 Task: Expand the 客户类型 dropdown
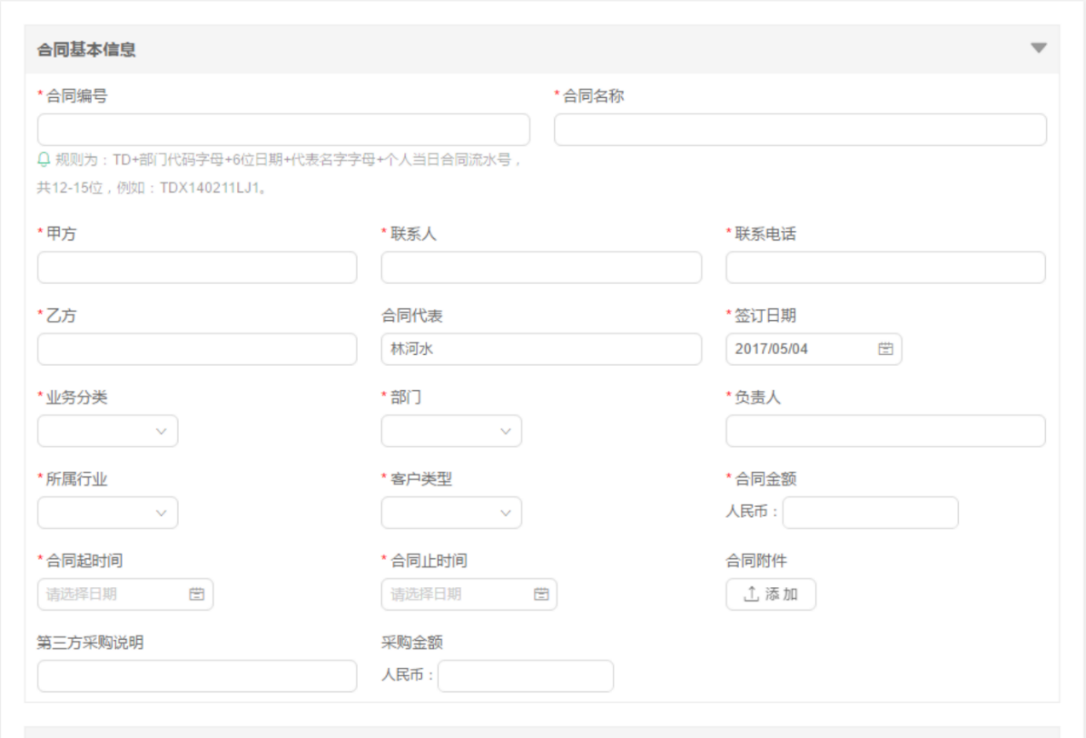tap(451, 513)
